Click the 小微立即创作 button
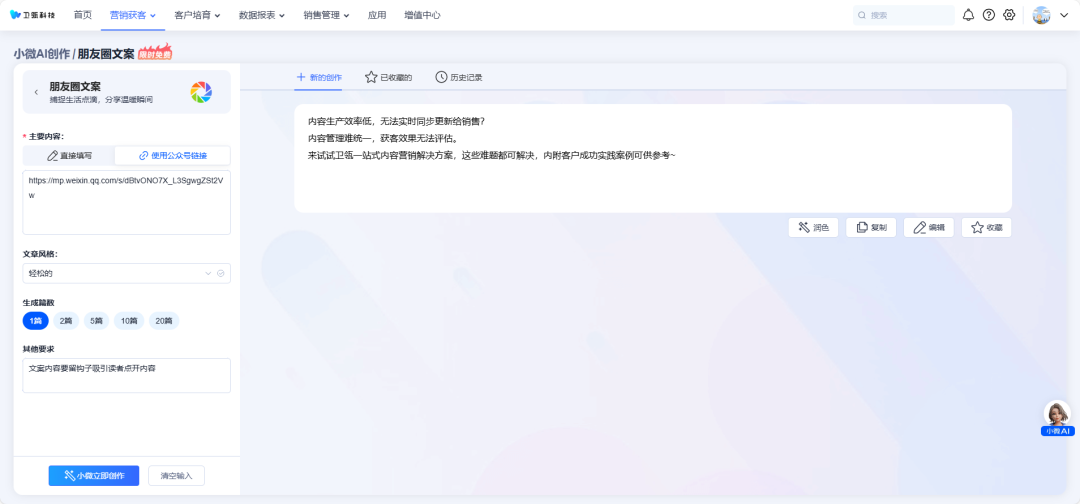The height and width of the screenshot is (504, 1080). 94,475
